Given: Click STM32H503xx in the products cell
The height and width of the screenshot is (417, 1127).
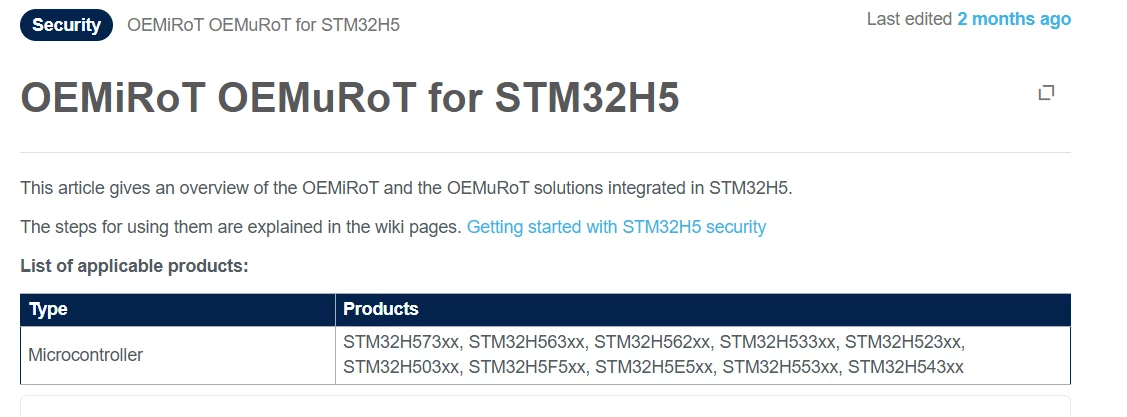Looking at the screenshot, I should (x=400, y=367).
